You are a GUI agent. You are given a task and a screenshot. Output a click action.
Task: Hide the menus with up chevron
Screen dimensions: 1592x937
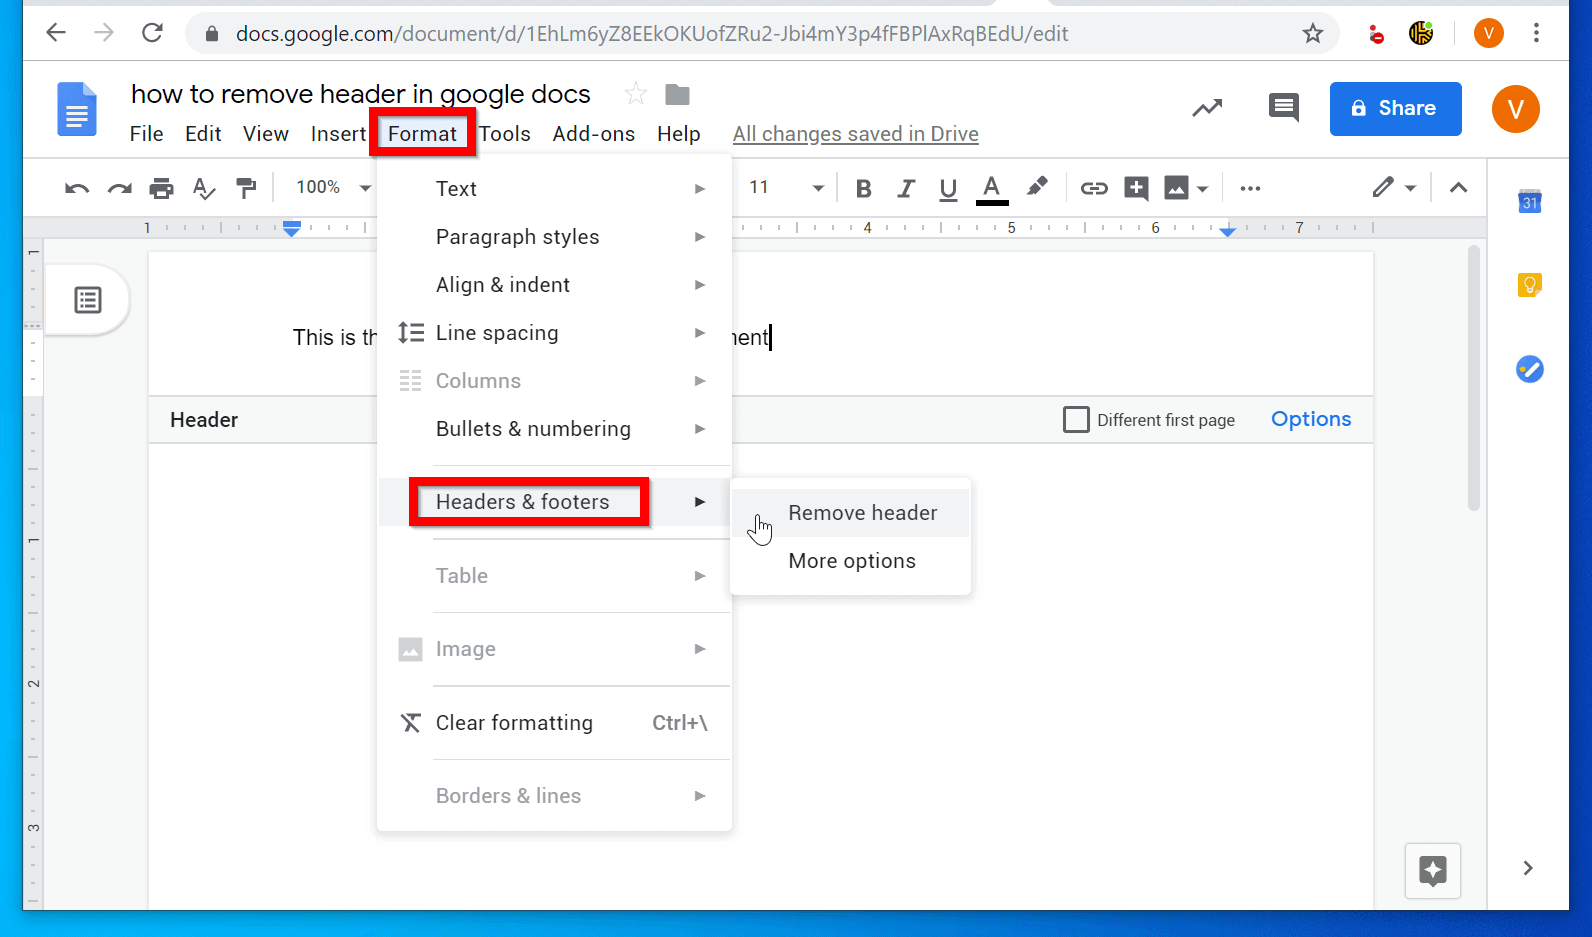(x=1458, y=188)
